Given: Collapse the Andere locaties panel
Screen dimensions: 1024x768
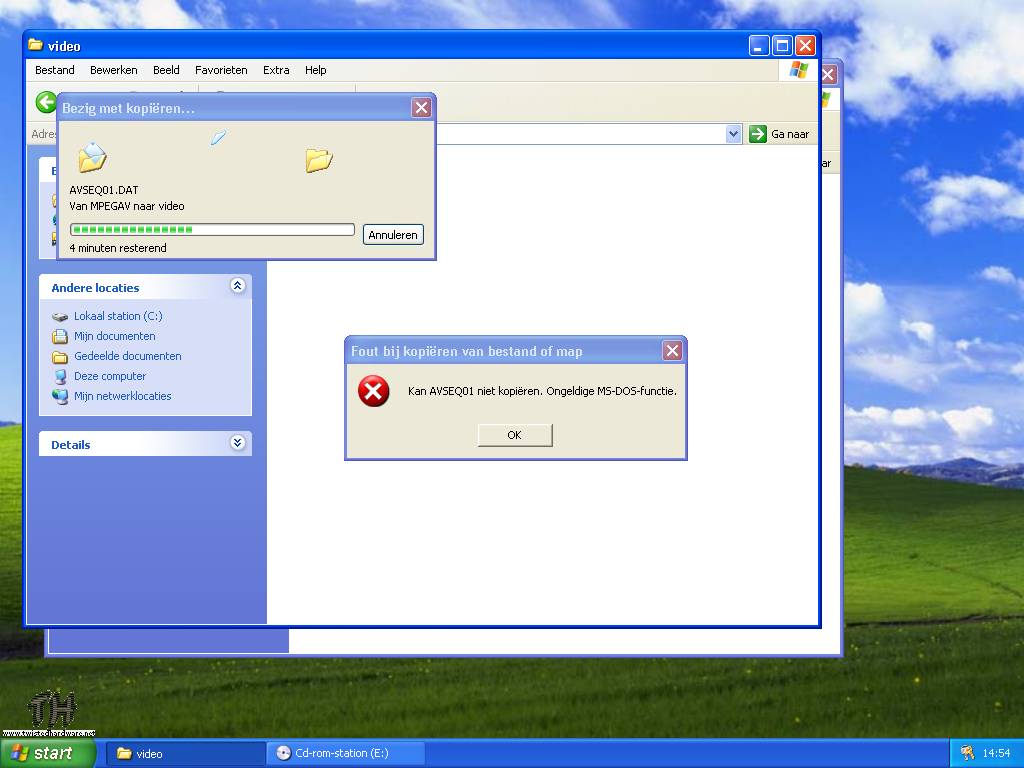Looking at the screenshot, I should (x=237, y=286).
